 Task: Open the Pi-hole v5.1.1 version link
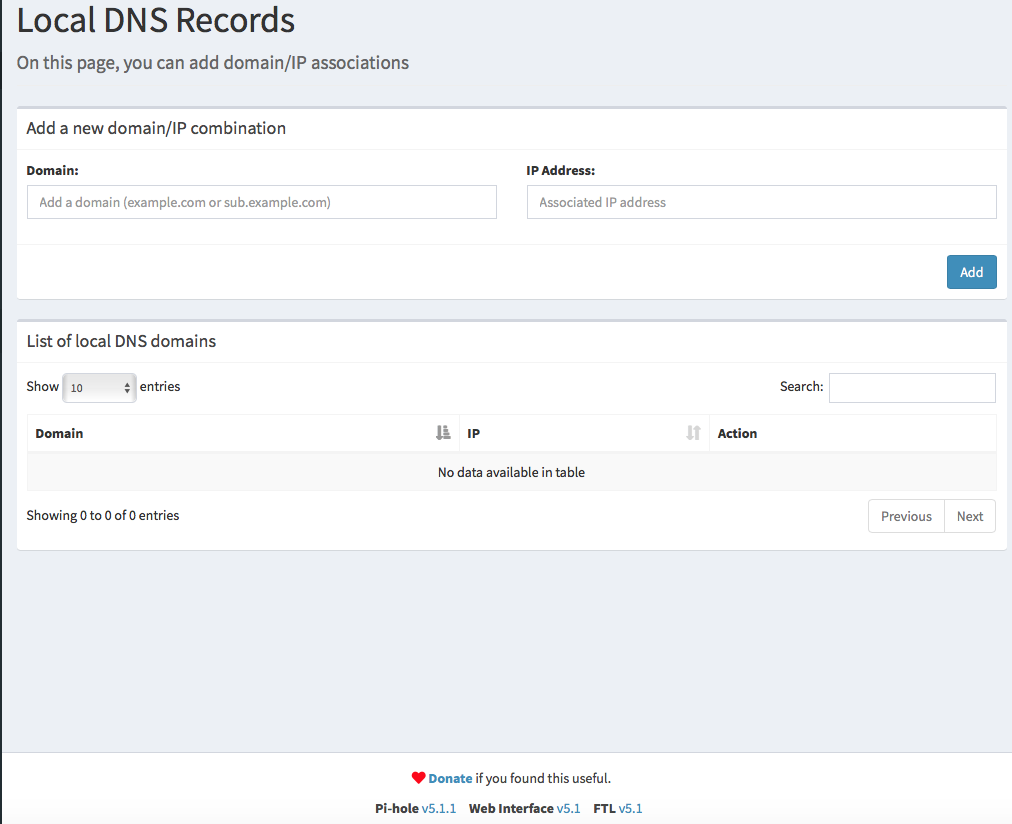pyautogui.click(x=438, y=808)
